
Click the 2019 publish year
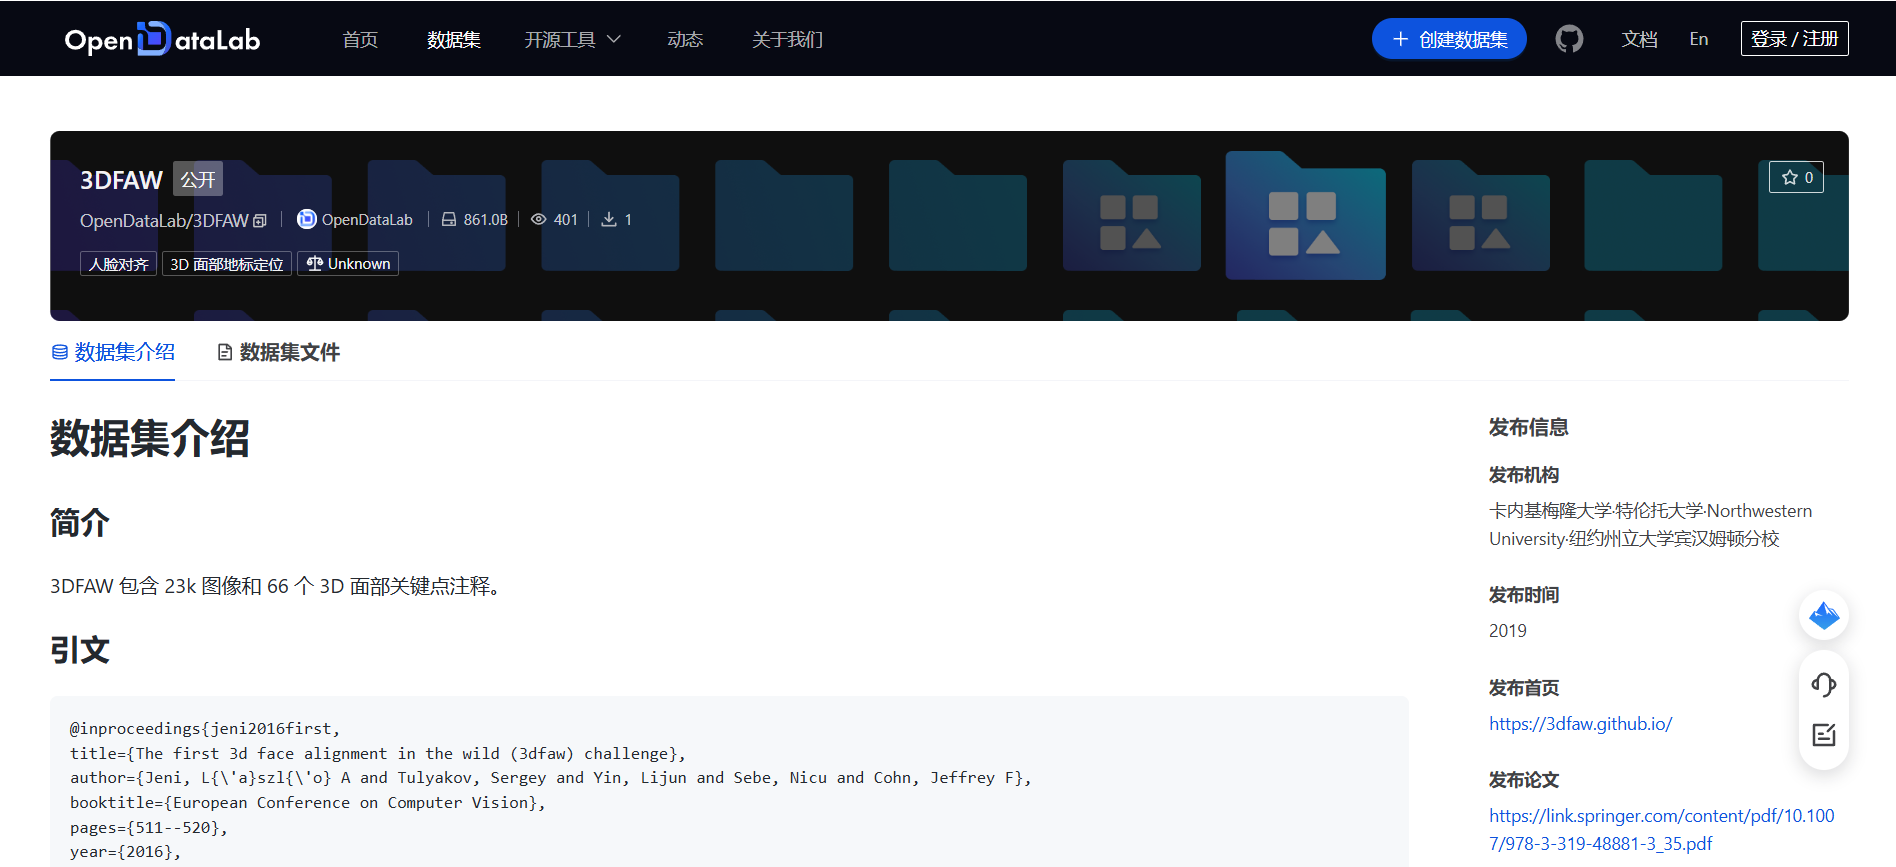[x=1507, y=631]
